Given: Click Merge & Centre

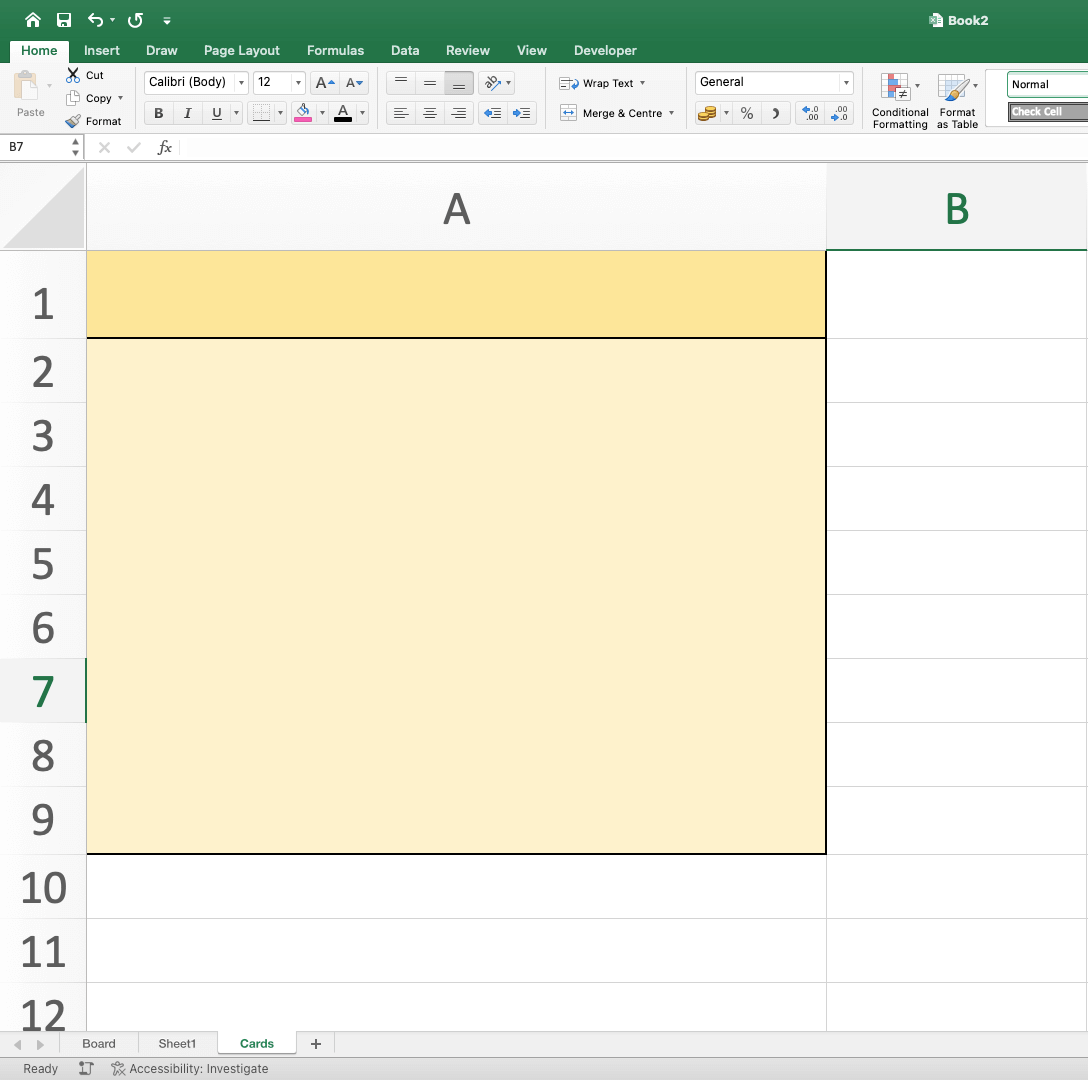Looking at the screenshot, I should 611,113.
